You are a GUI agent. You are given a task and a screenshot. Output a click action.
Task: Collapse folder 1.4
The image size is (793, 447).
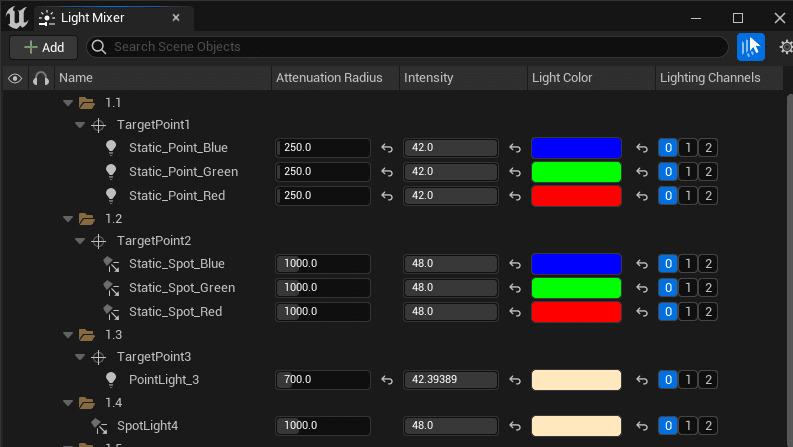(x=68, y=403)
